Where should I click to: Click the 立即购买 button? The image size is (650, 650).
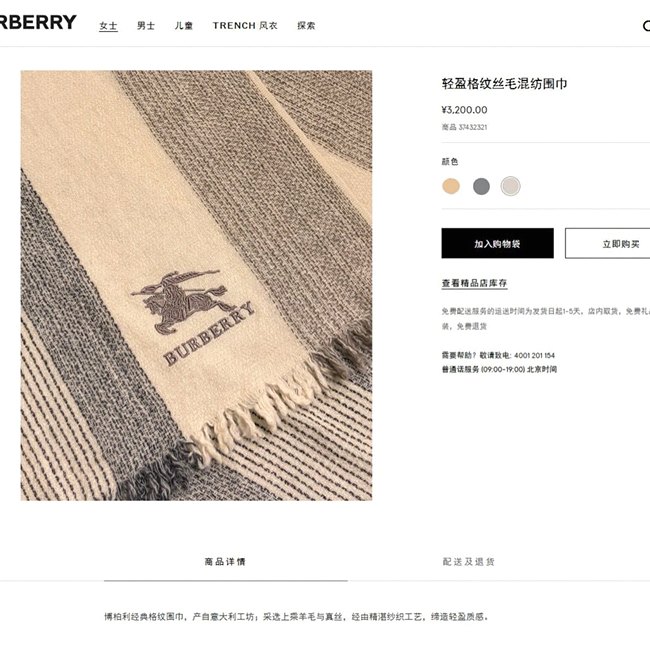pos(608,243)
